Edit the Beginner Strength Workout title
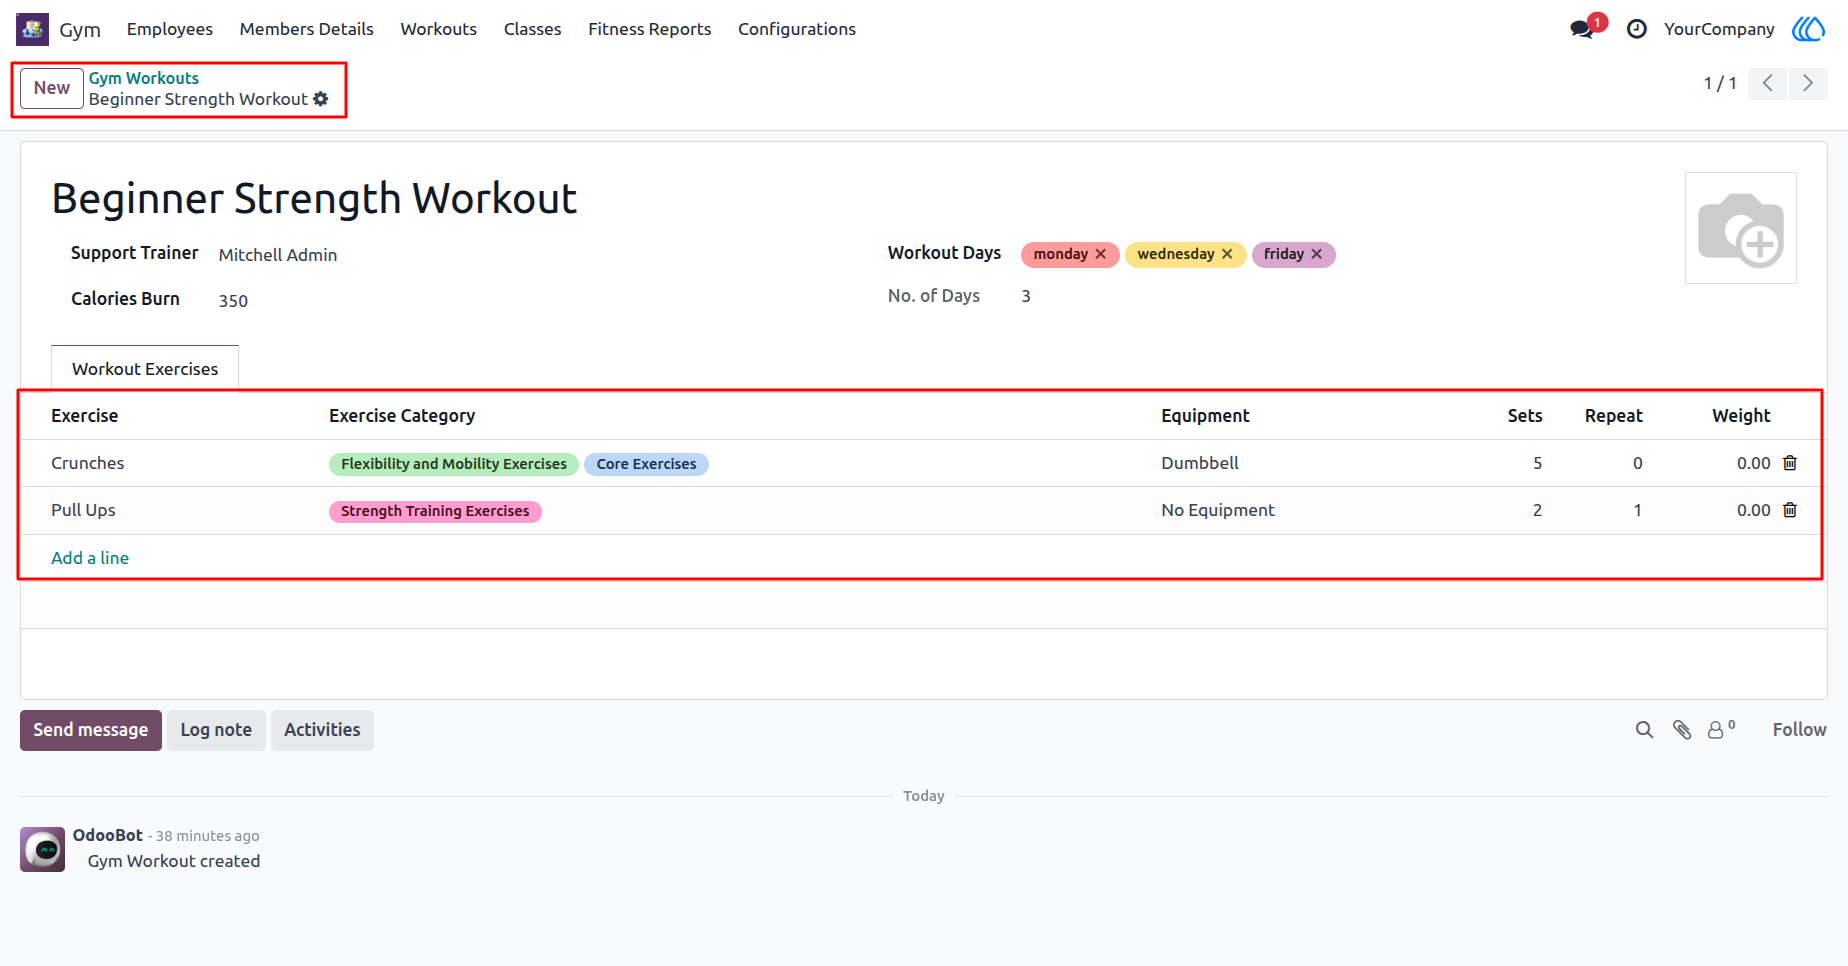 [x=314, y=199]
